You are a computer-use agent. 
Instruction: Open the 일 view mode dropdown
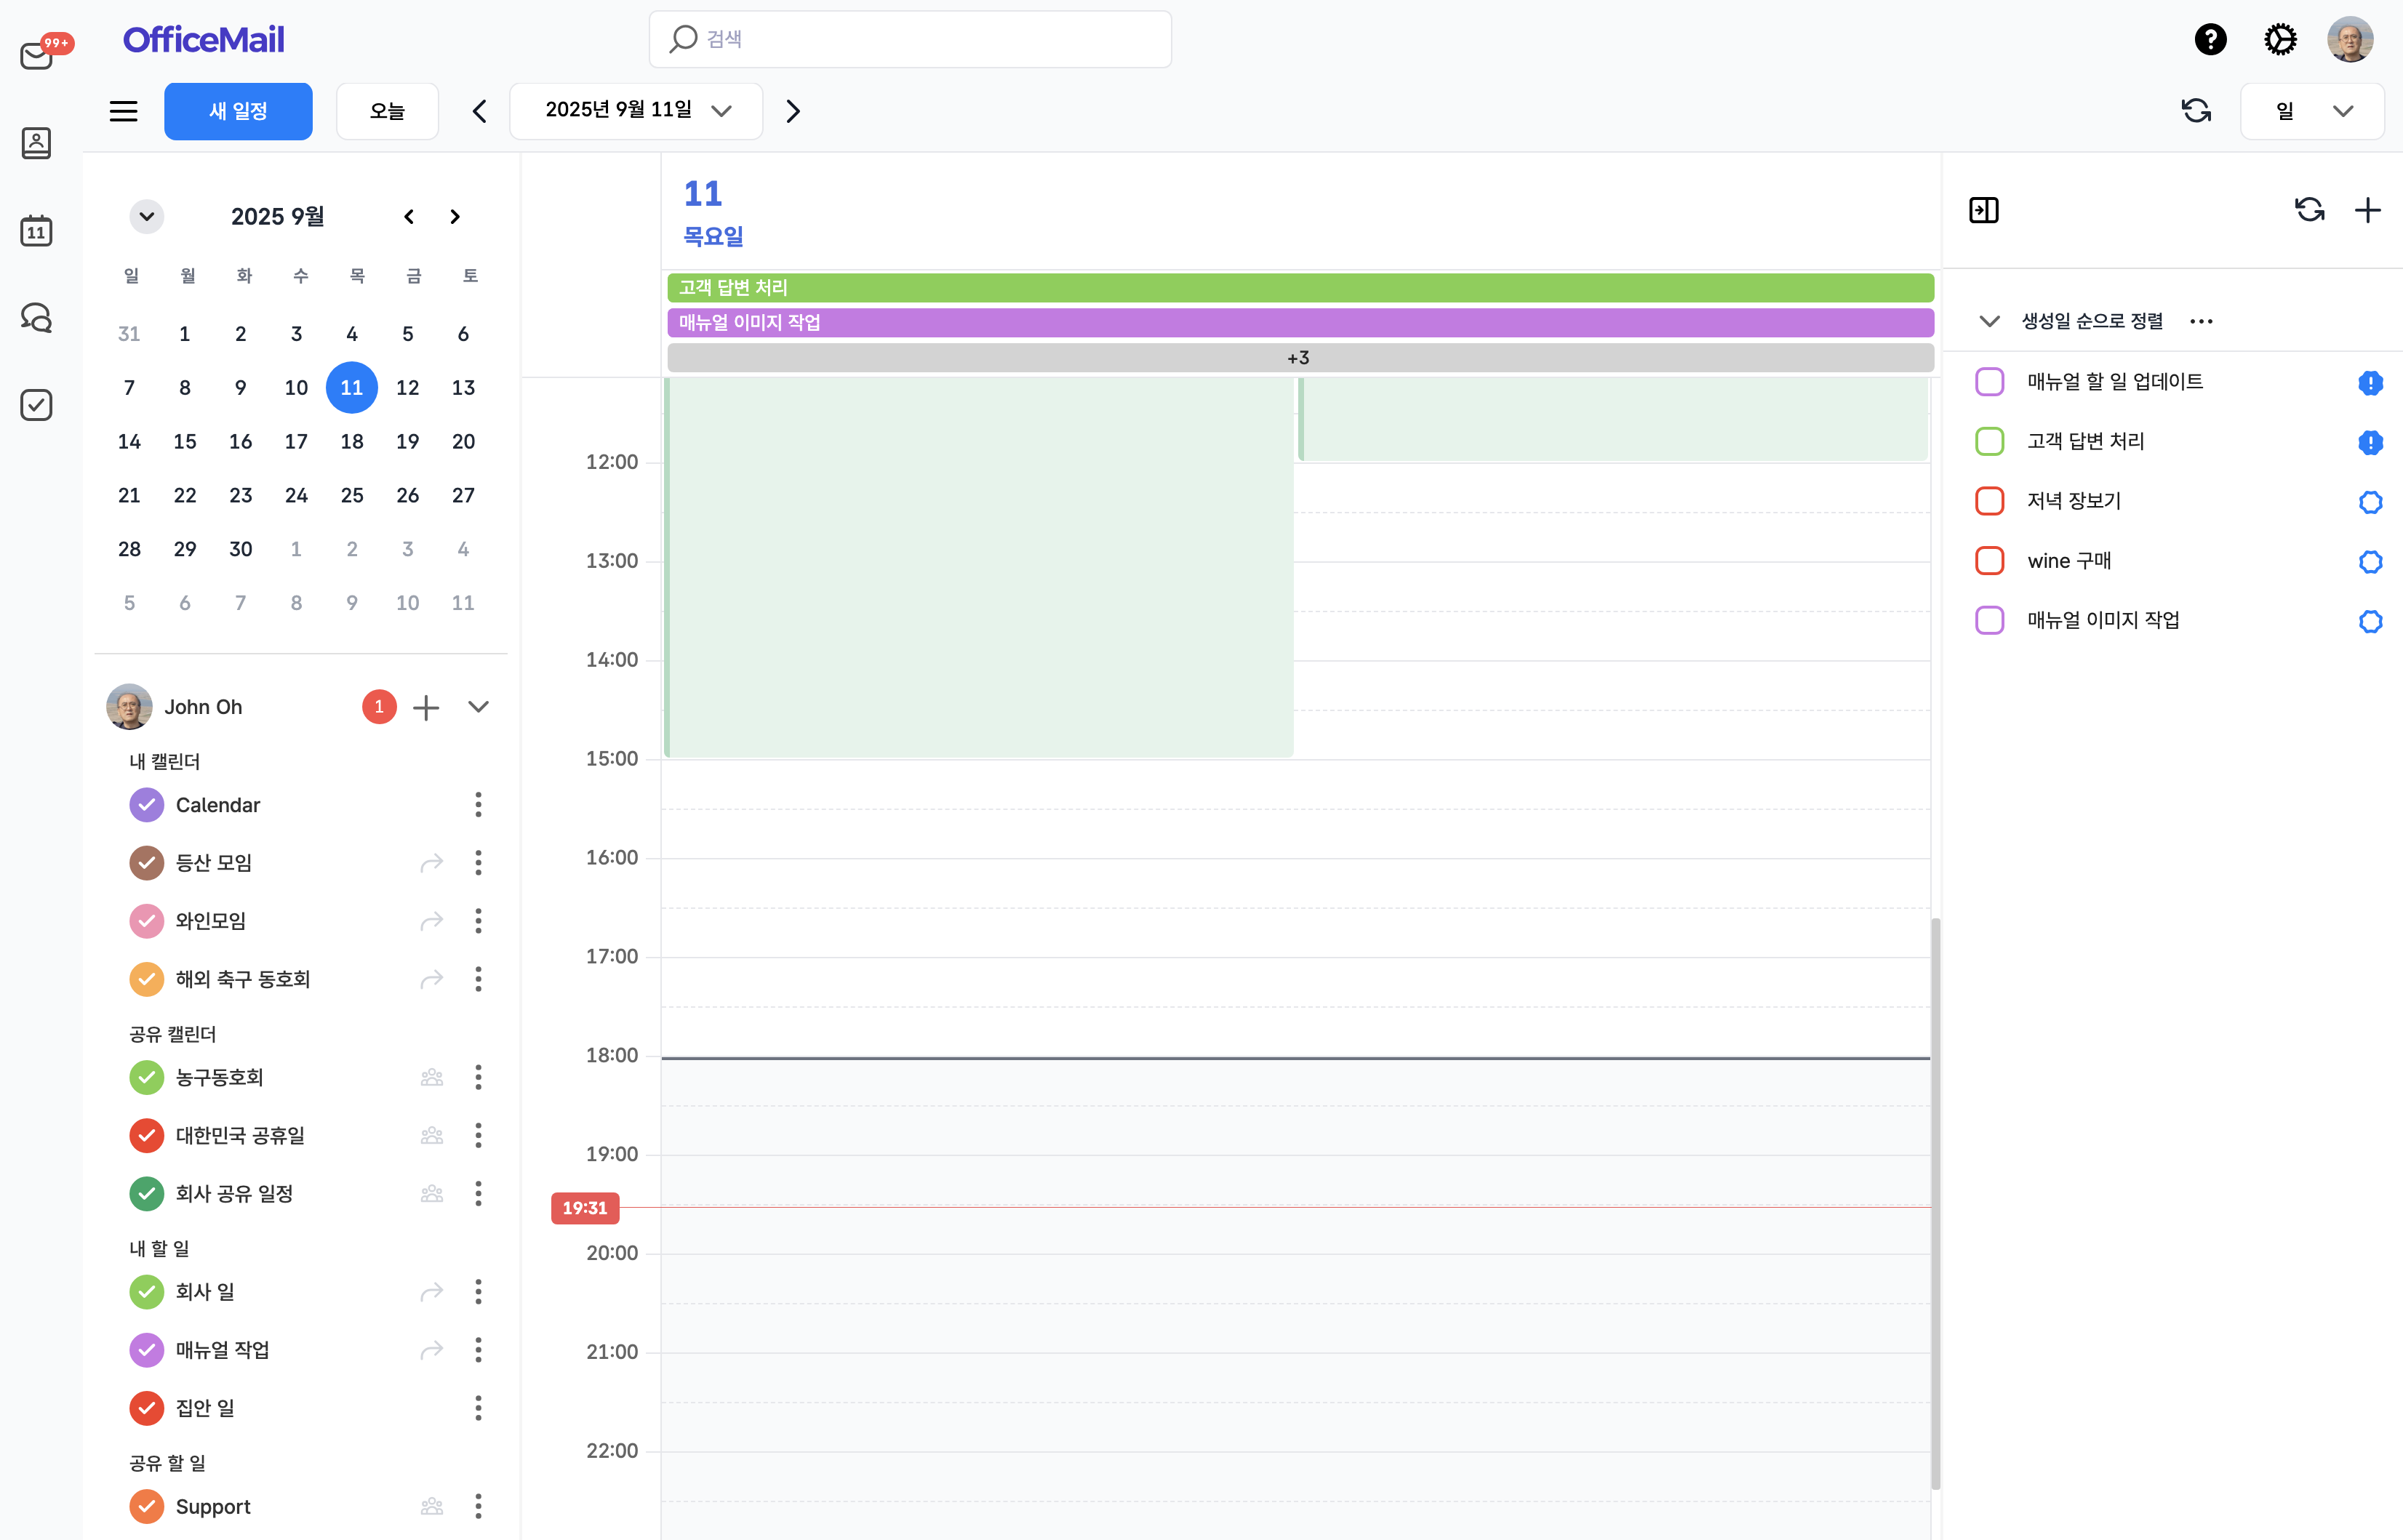(x=2312, y=111)
